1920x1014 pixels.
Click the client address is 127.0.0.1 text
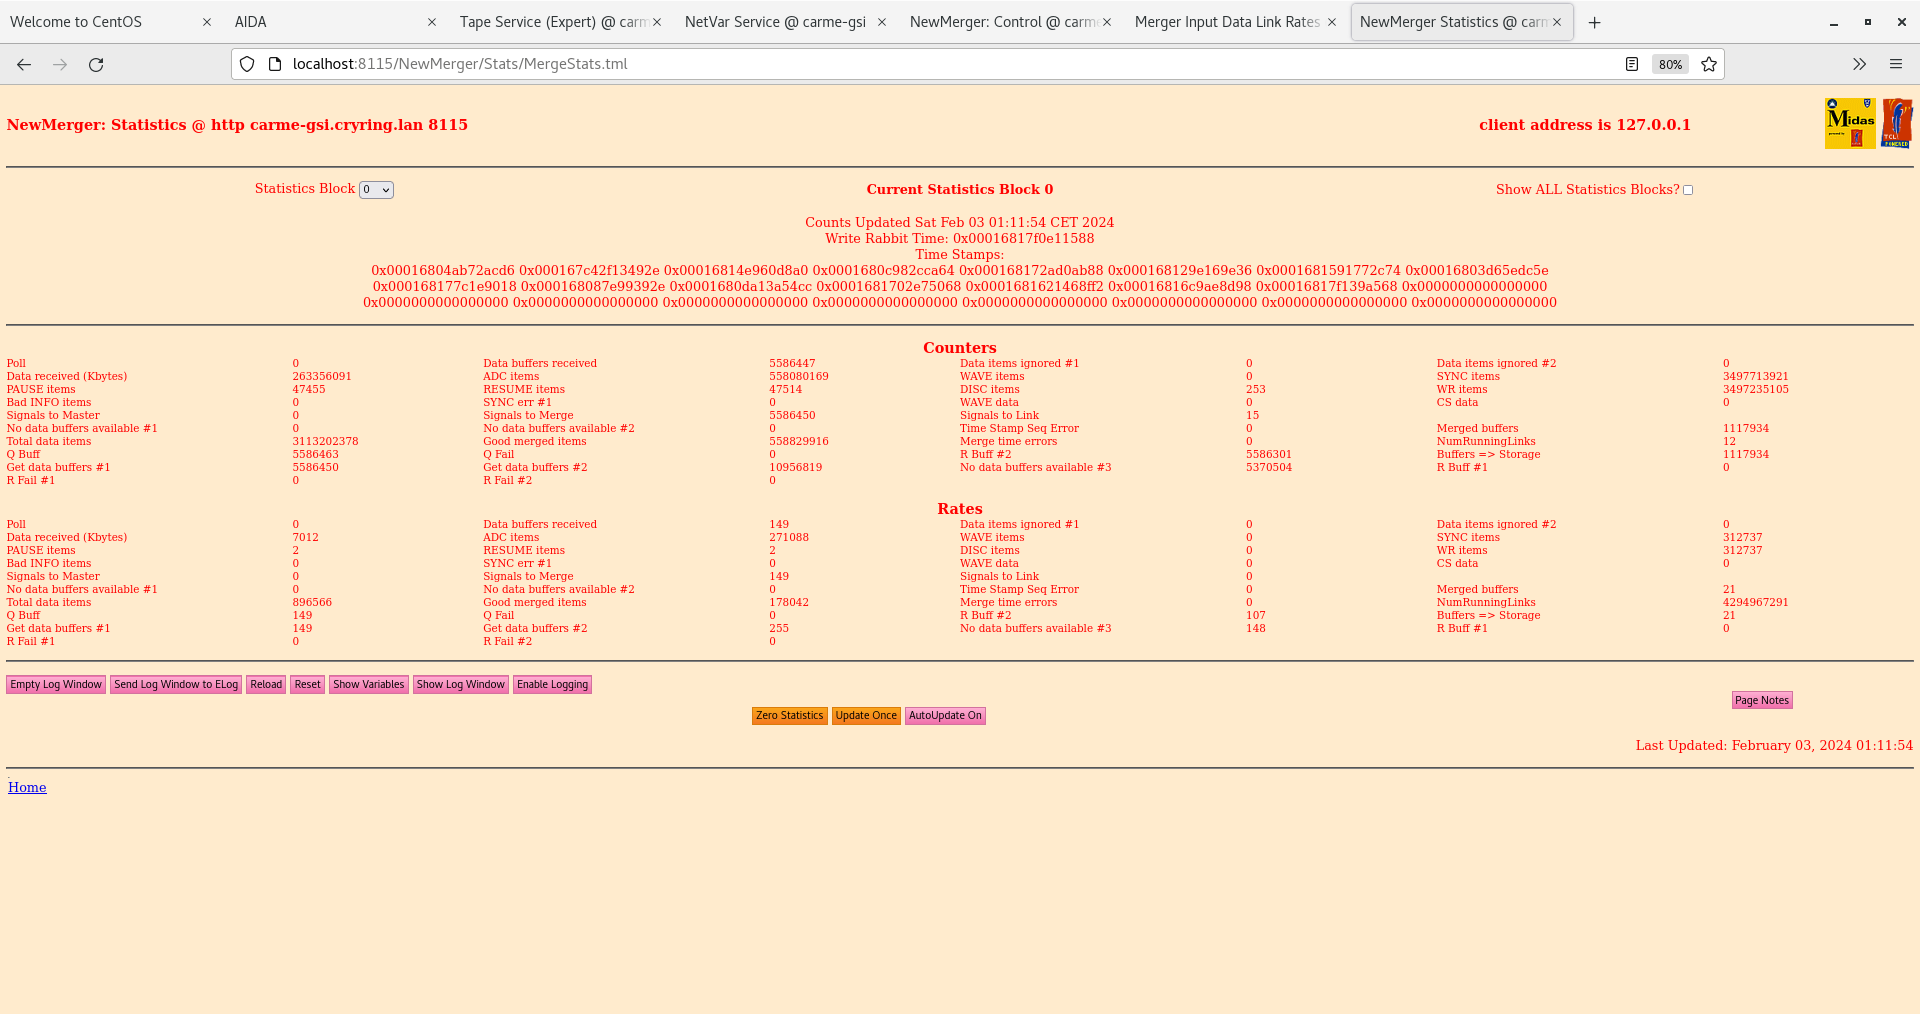[1585, 125]
